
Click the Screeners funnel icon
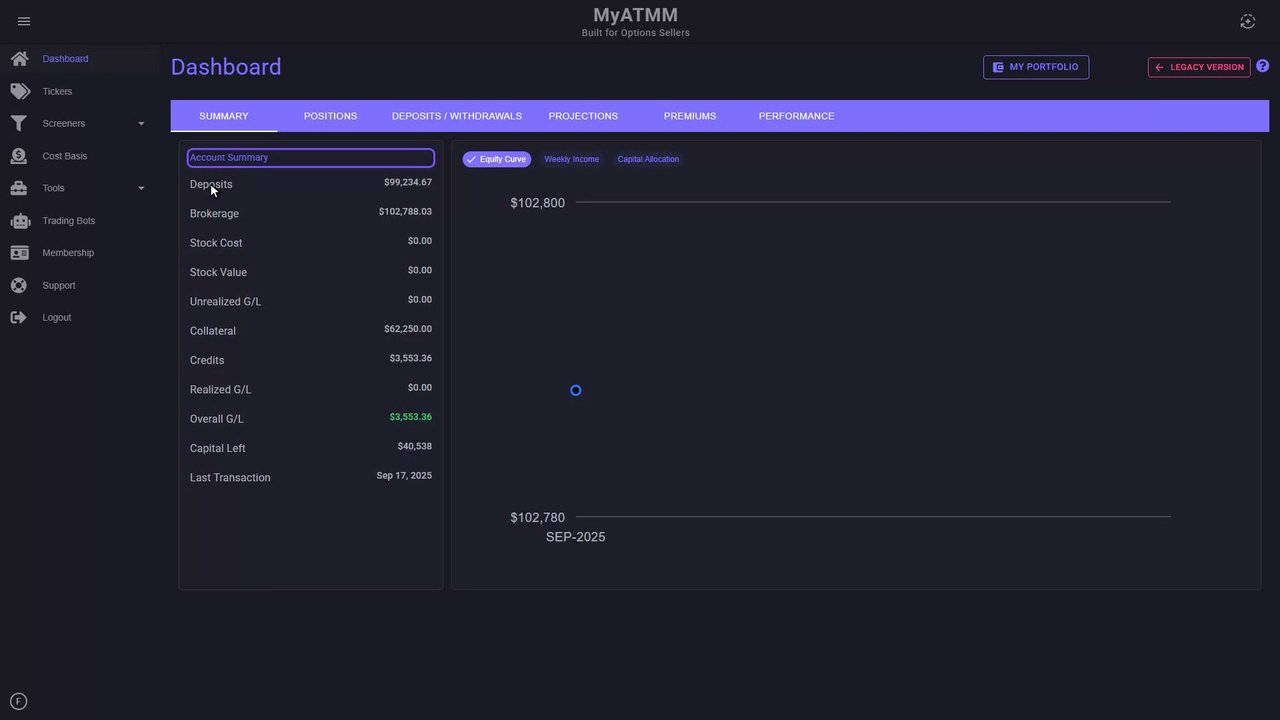click(19, 124)
